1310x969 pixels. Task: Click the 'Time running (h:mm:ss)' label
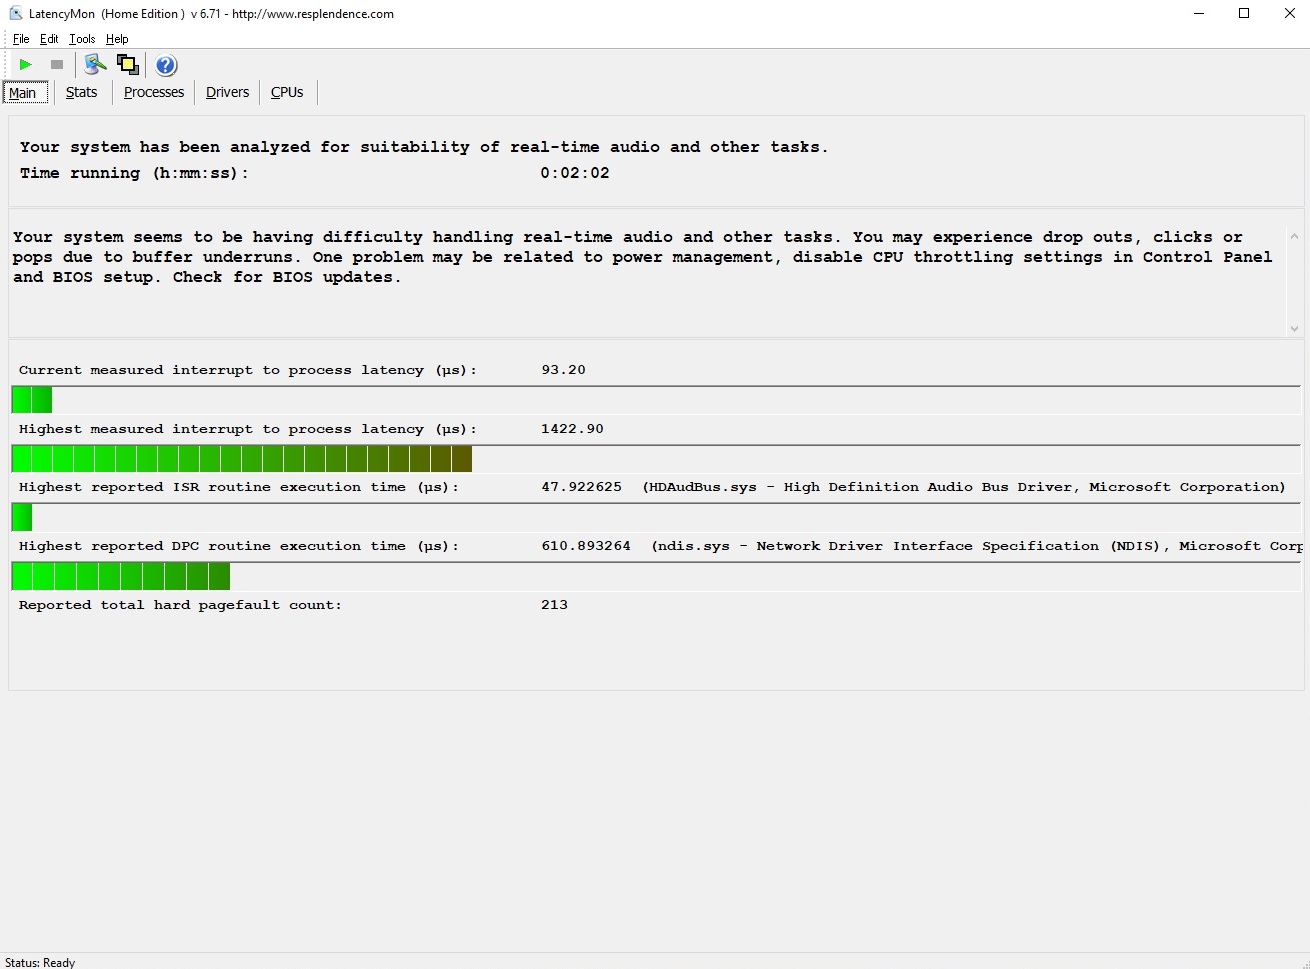point(134,173)
